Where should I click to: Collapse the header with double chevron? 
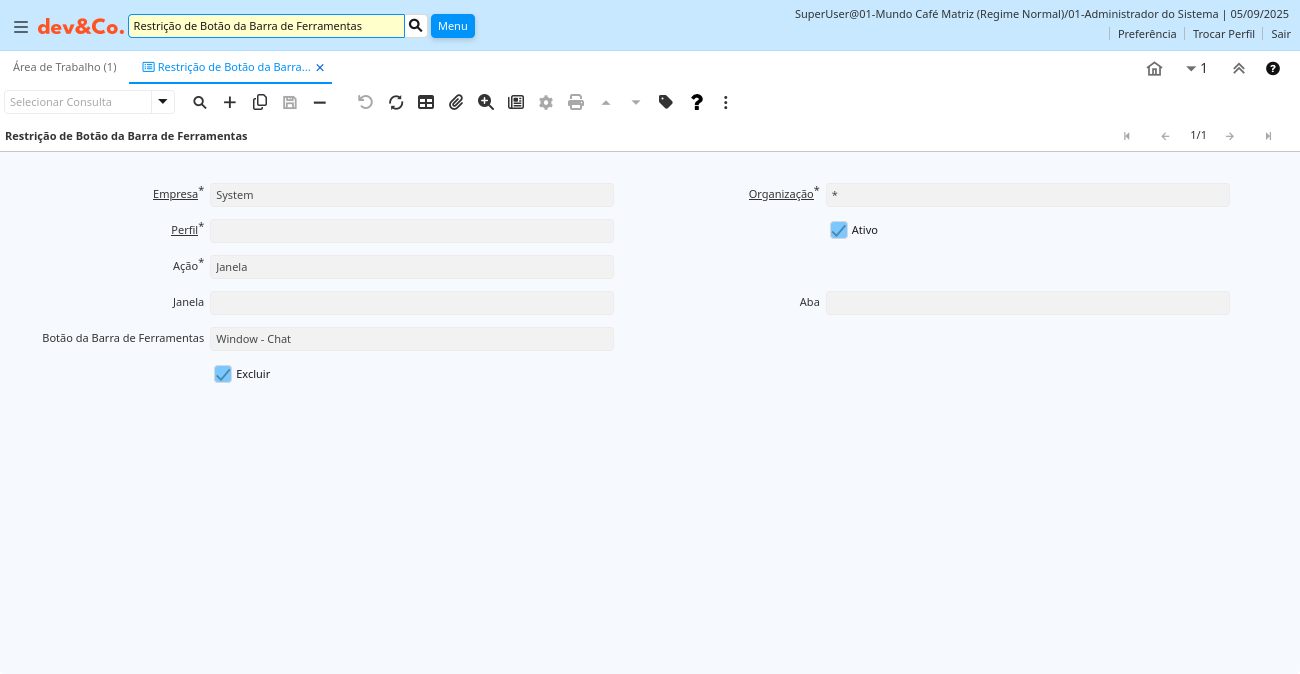click(1238, 68)
